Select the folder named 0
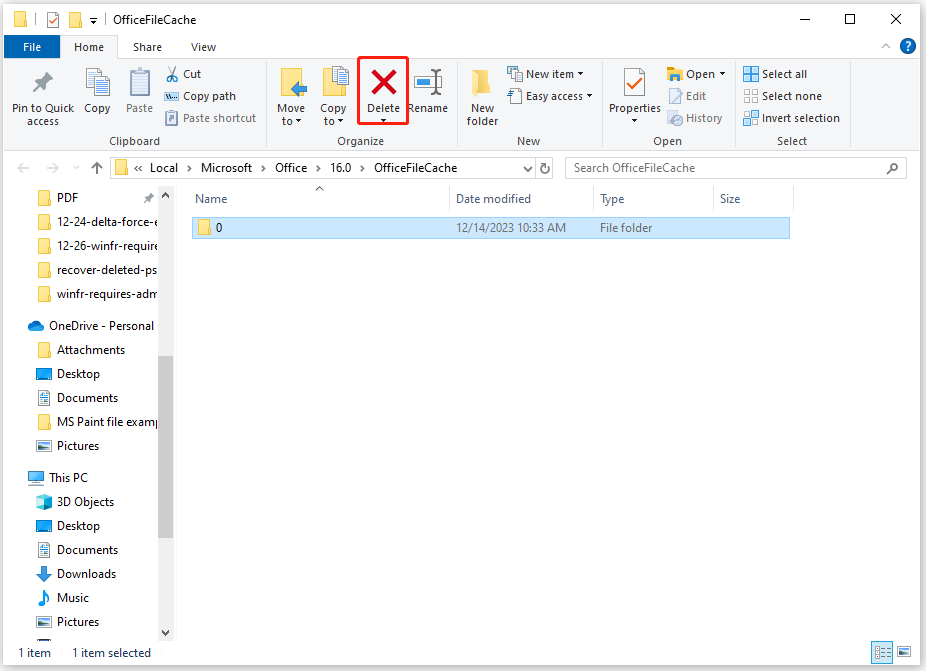926x671 pixels. (x=490, y=228)
